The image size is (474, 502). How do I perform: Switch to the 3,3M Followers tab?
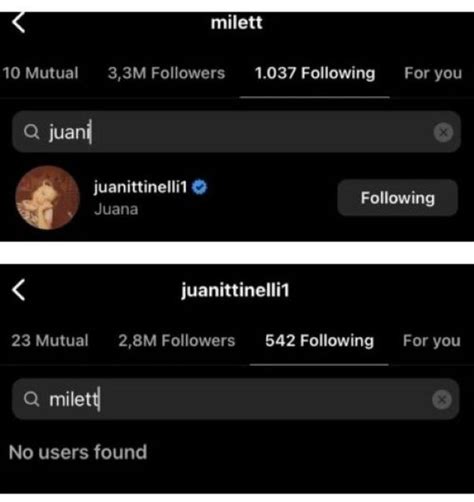166,73
